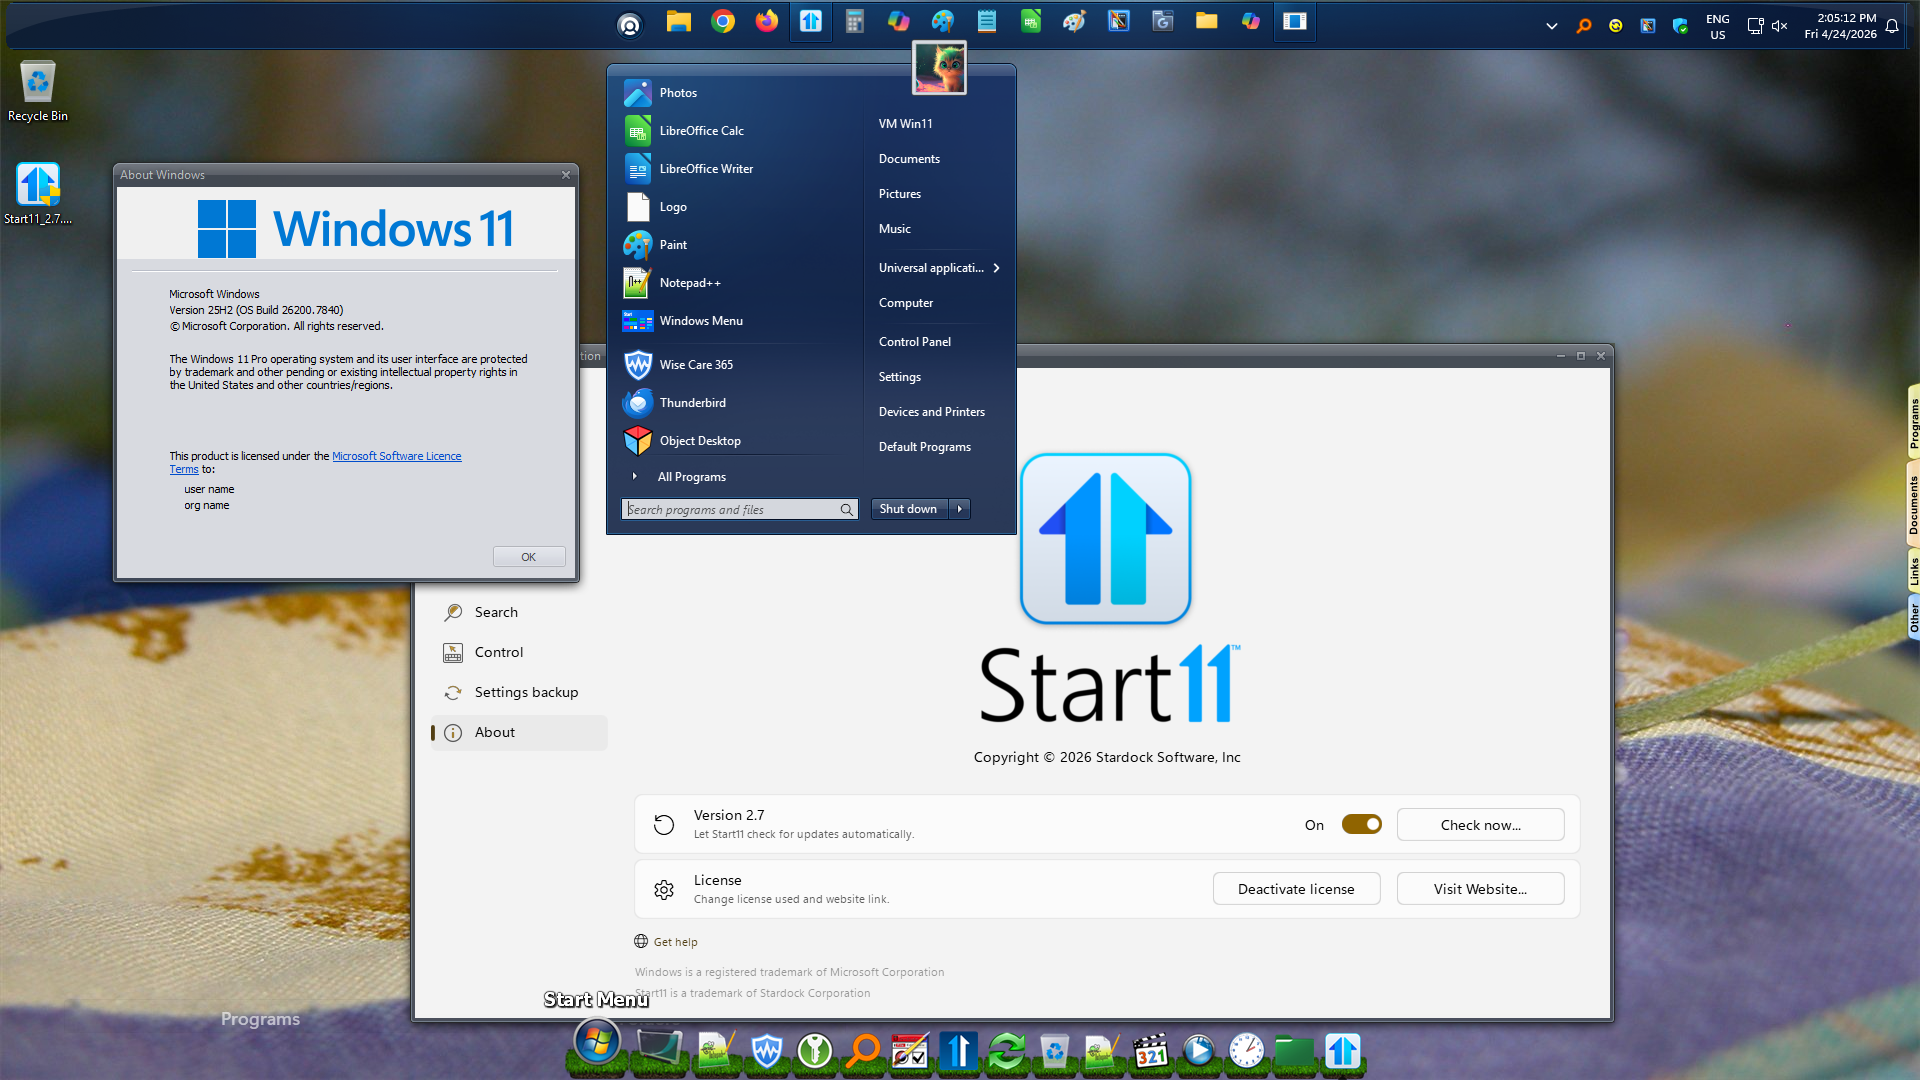Open Firefox from the top taskbar

767,22
